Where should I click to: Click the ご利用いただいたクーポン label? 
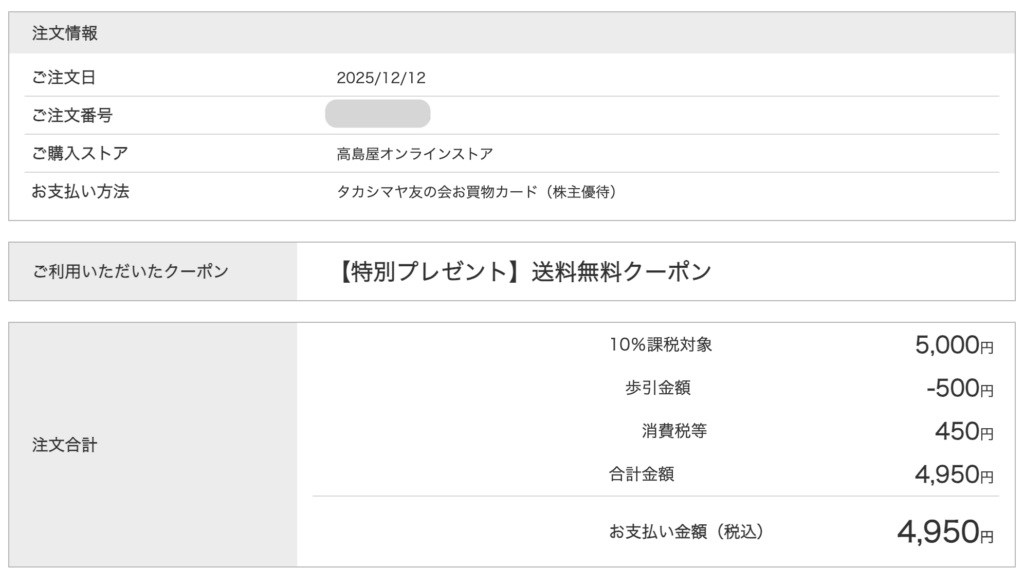[x=130, y=271]
